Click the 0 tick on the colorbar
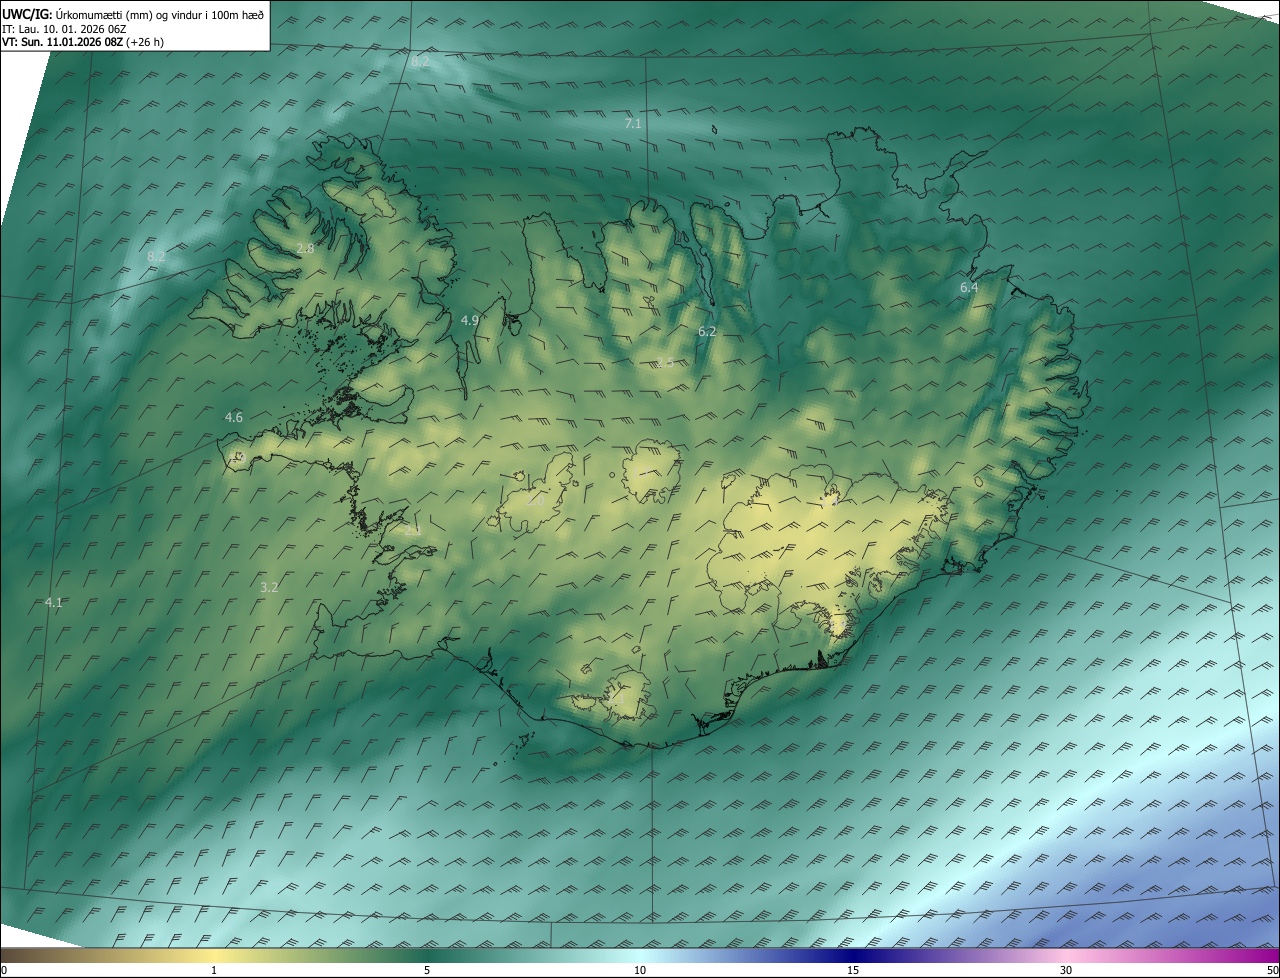Image resolution: width=1280 pixels, height=978 pixels. pyautogui.click(x=3, y=970)
